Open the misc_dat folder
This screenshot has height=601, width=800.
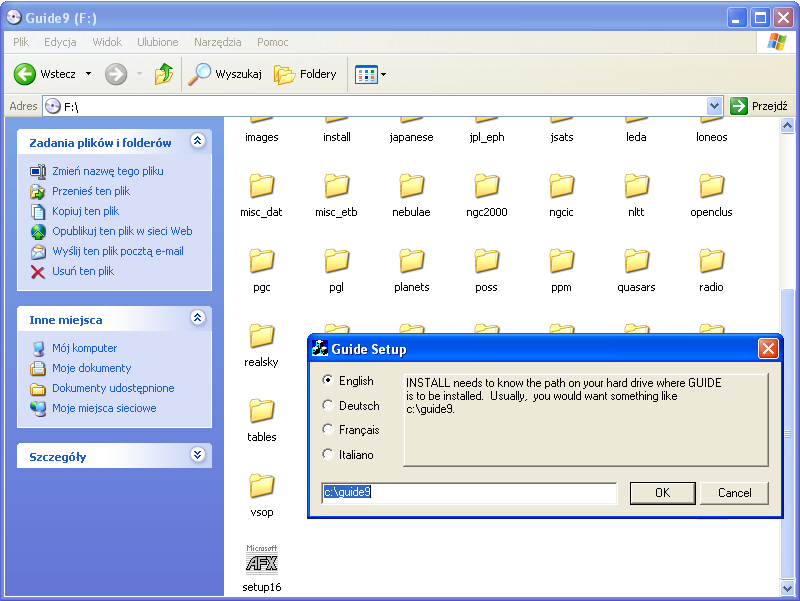261,196
